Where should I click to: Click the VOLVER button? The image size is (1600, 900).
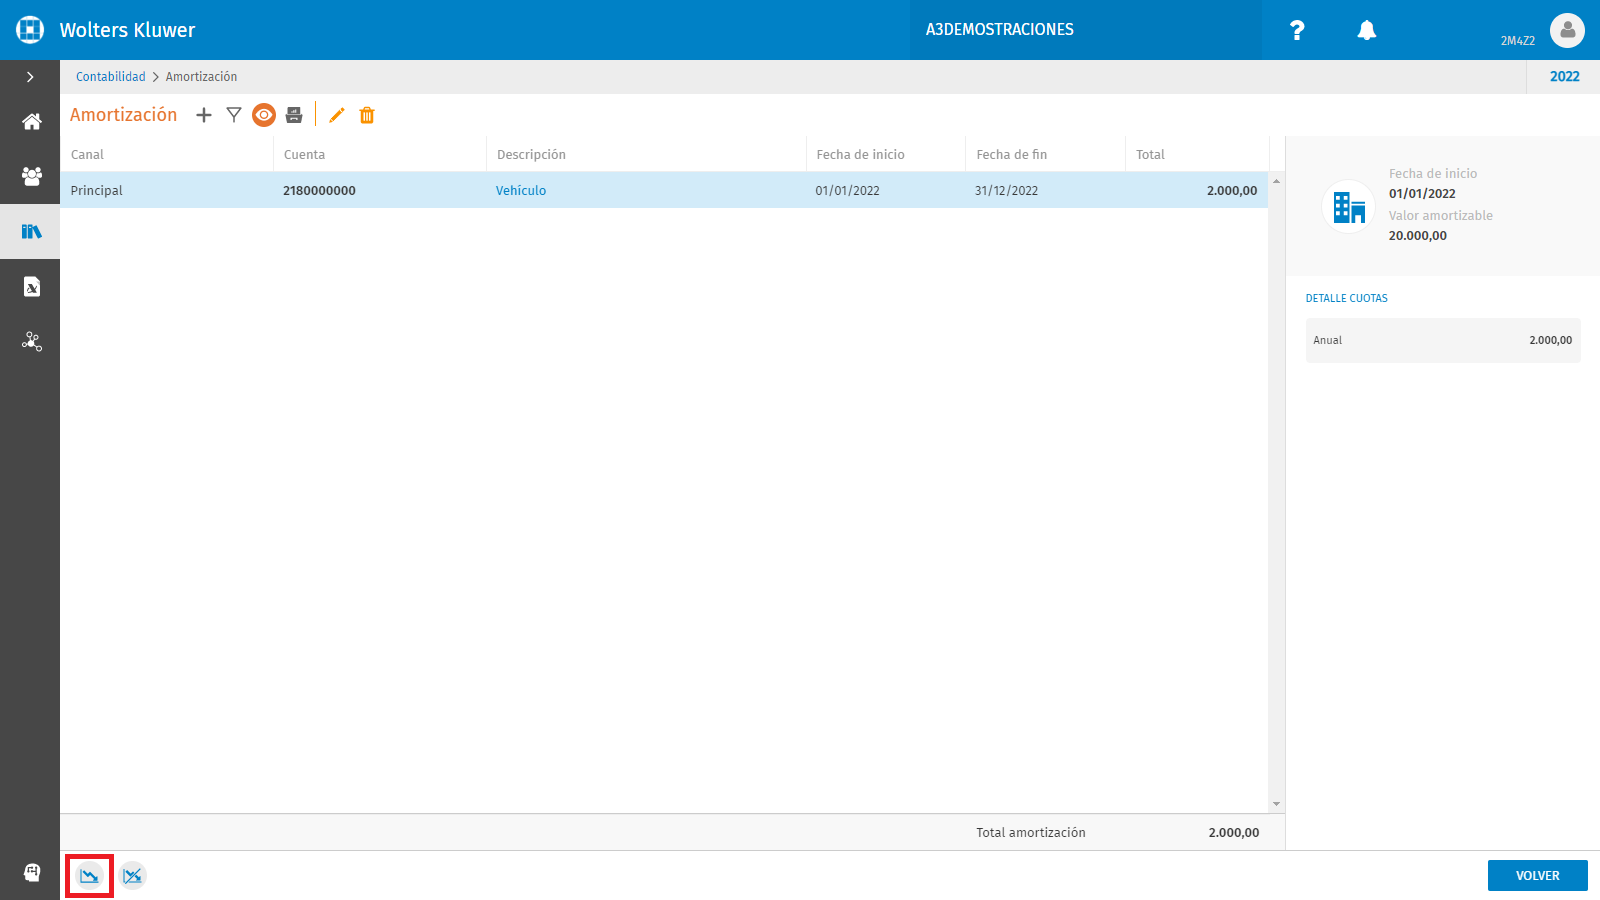[1538, 875]
